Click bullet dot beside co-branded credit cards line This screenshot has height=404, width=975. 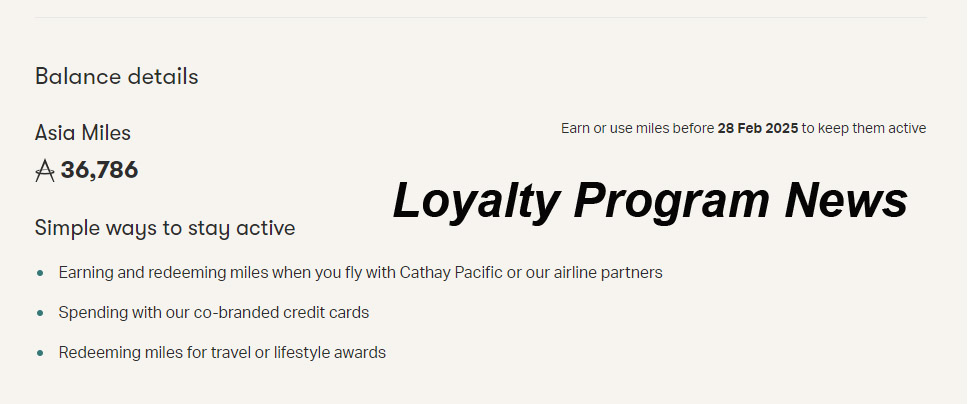coord(40,313)
